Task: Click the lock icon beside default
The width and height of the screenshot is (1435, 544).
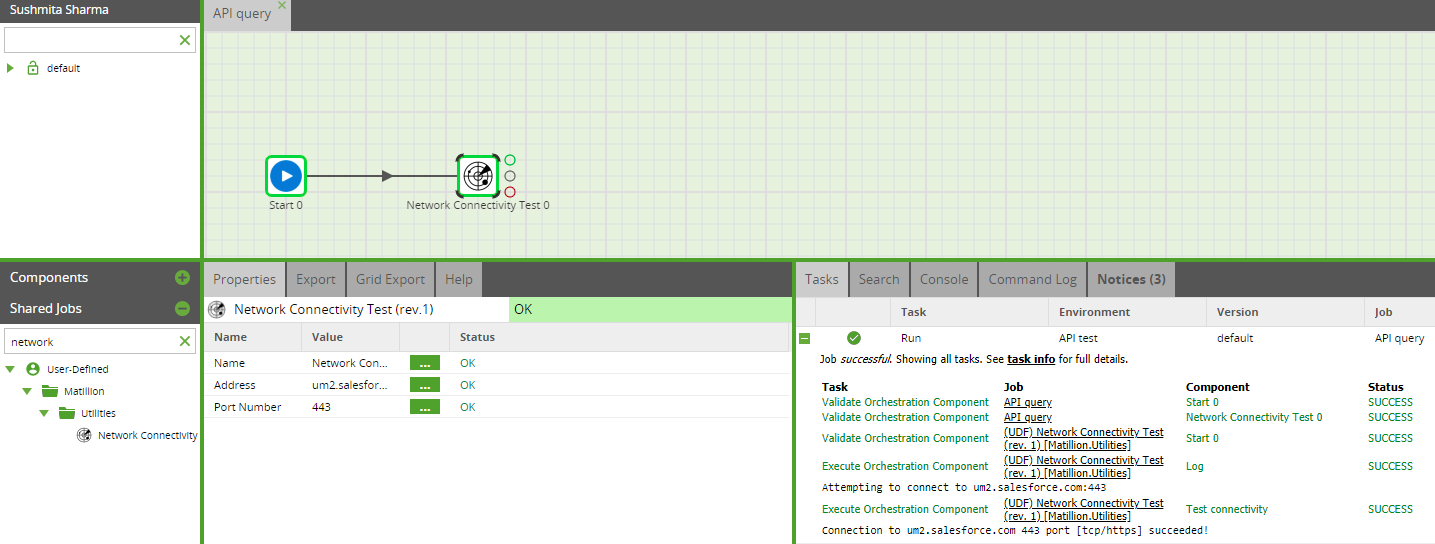Action: pos(33,68)
